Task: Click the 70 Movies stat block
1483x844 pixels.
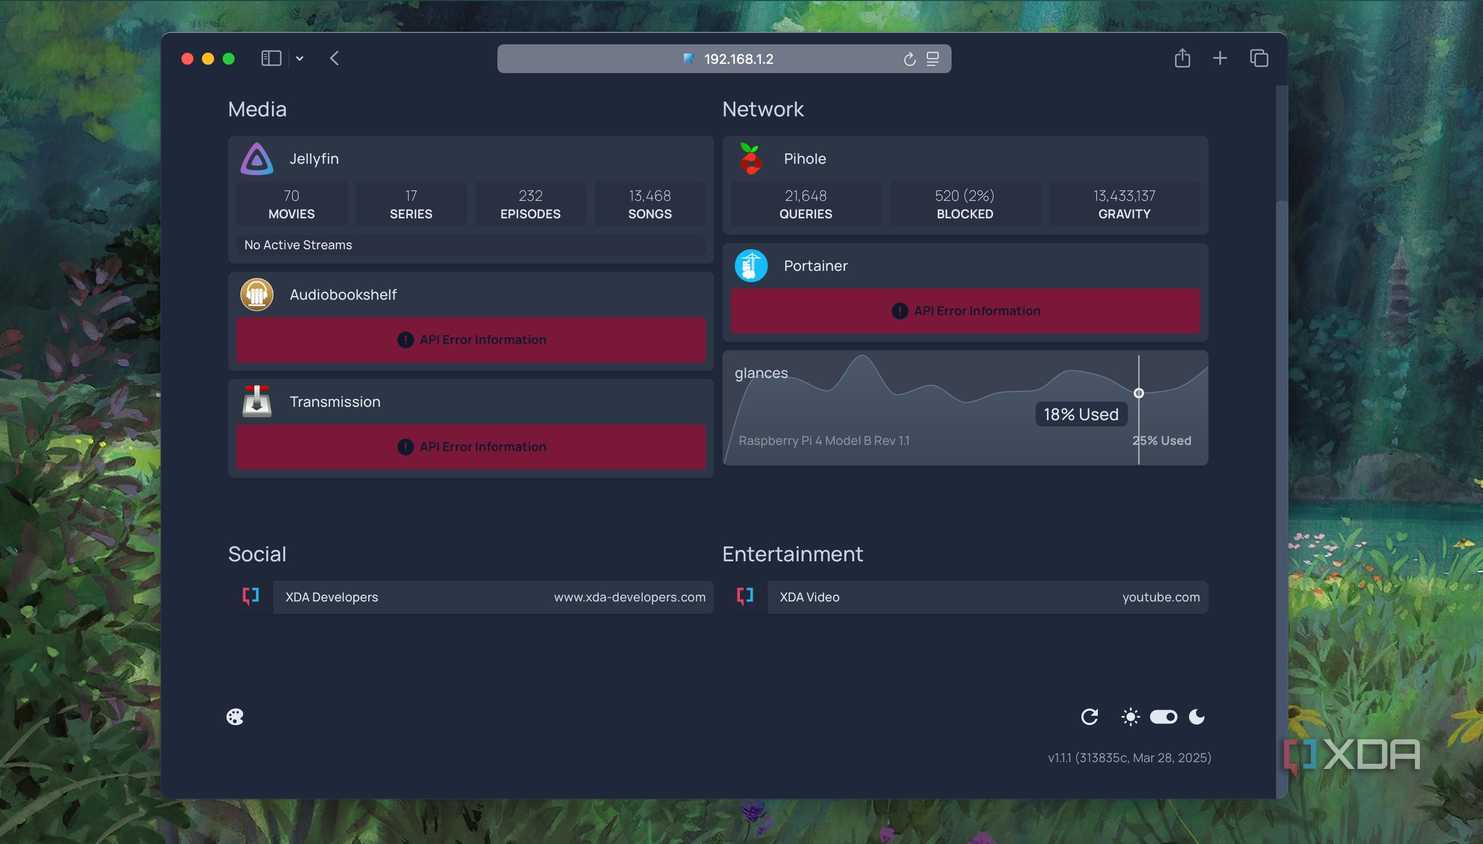Action: tap(292, 204)
